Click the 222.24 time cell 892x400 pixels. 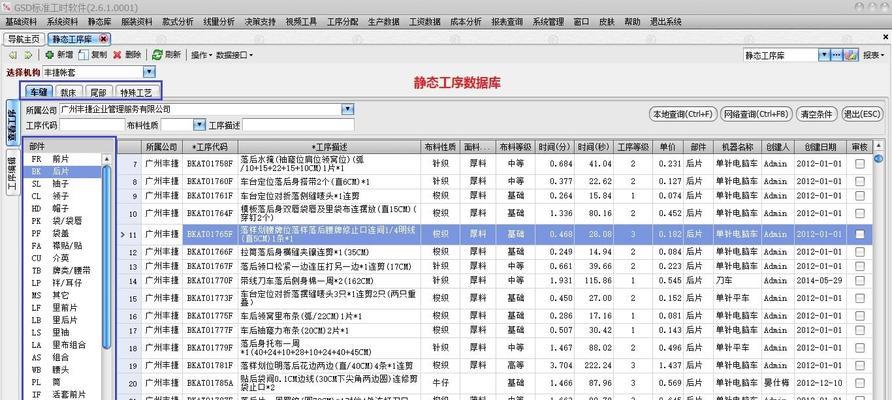(594, 365)
